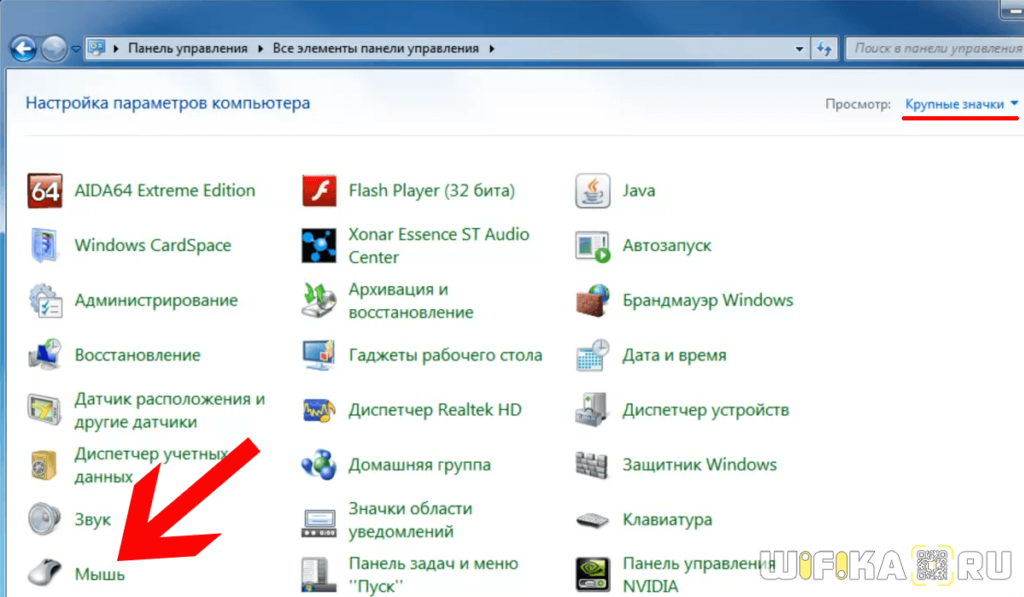Open the Xonar Essence ST Audio Center icon

click(x=319, y=246)
